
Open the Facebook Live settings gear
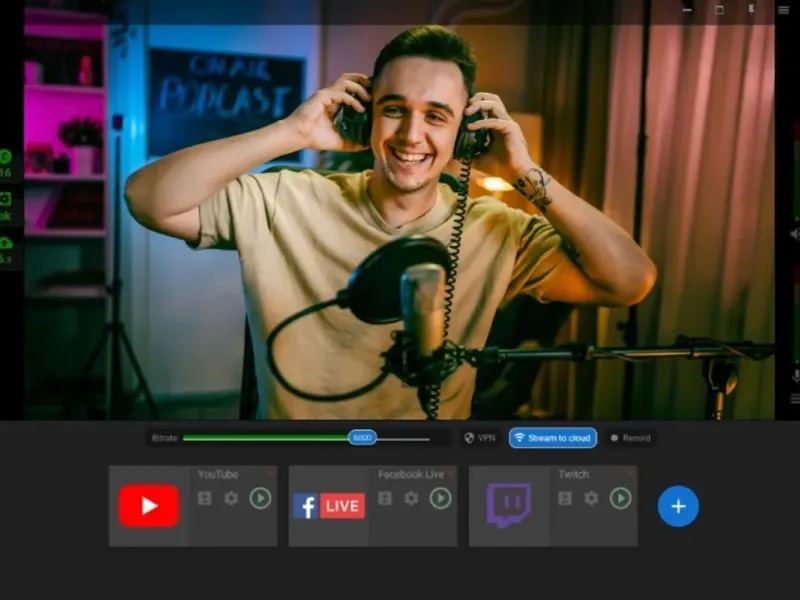pos(411,498)
